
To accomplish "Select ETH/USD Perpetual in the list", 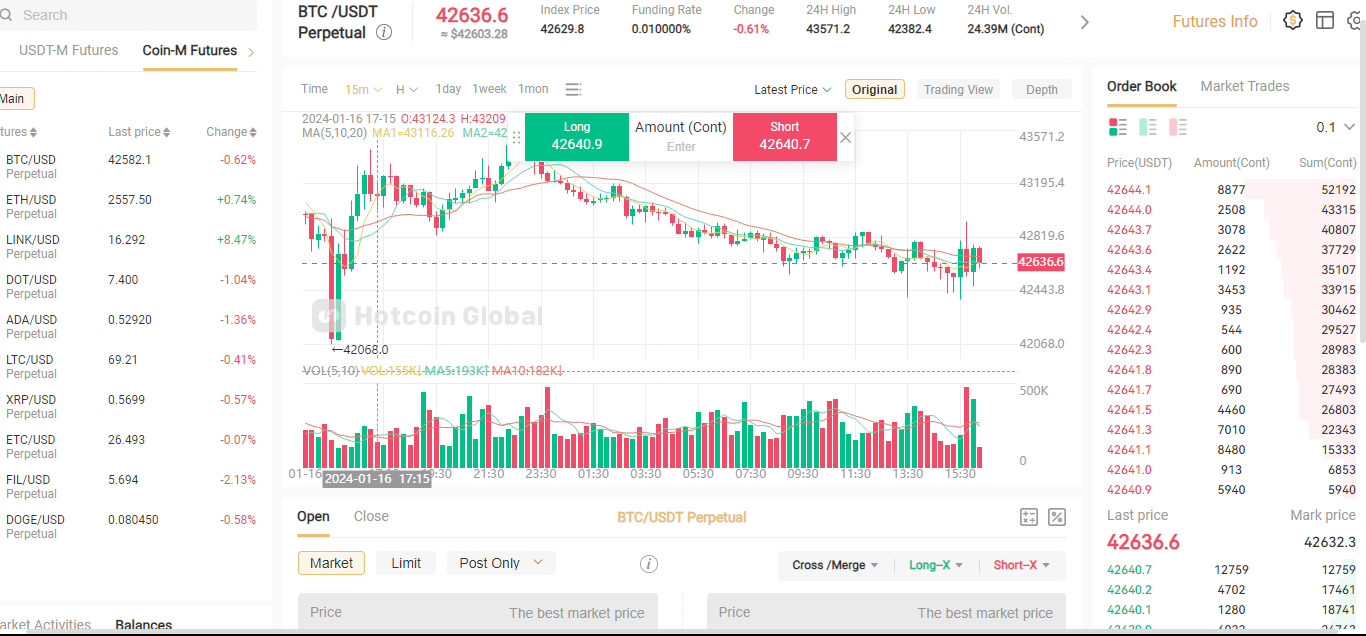I will [130, 206].
